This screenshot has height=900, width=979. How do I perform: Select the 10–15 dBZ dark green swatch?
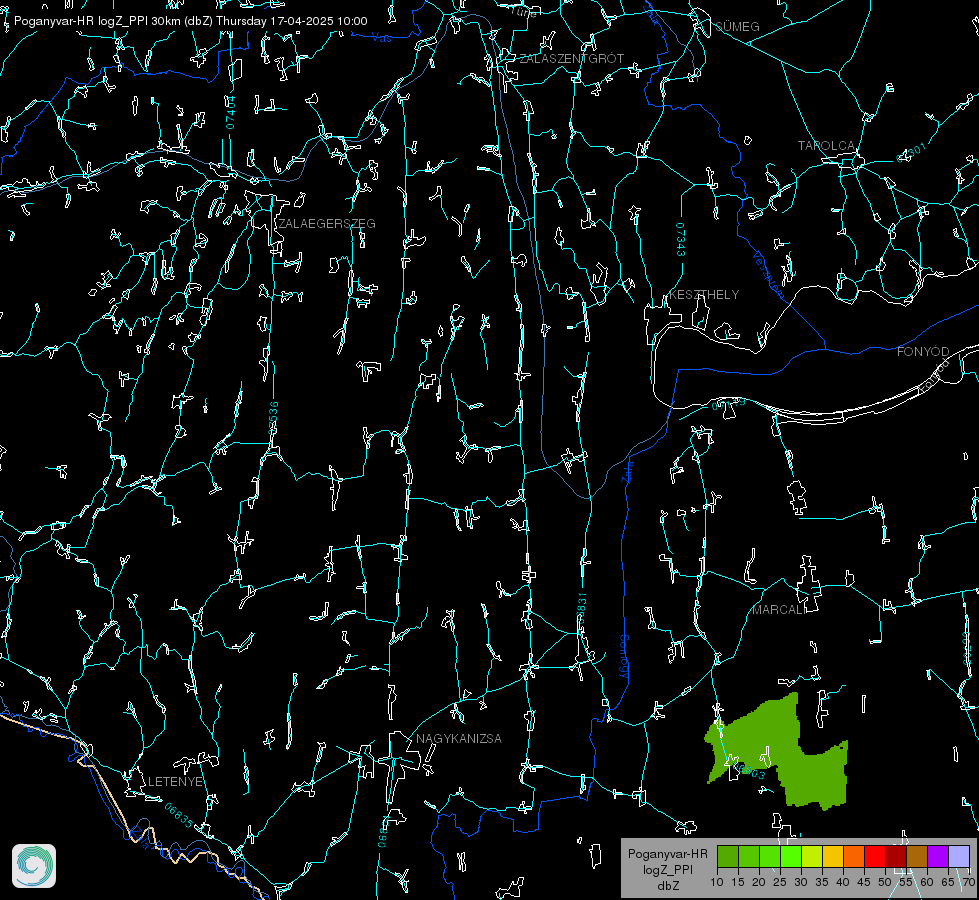coord(728,856)
